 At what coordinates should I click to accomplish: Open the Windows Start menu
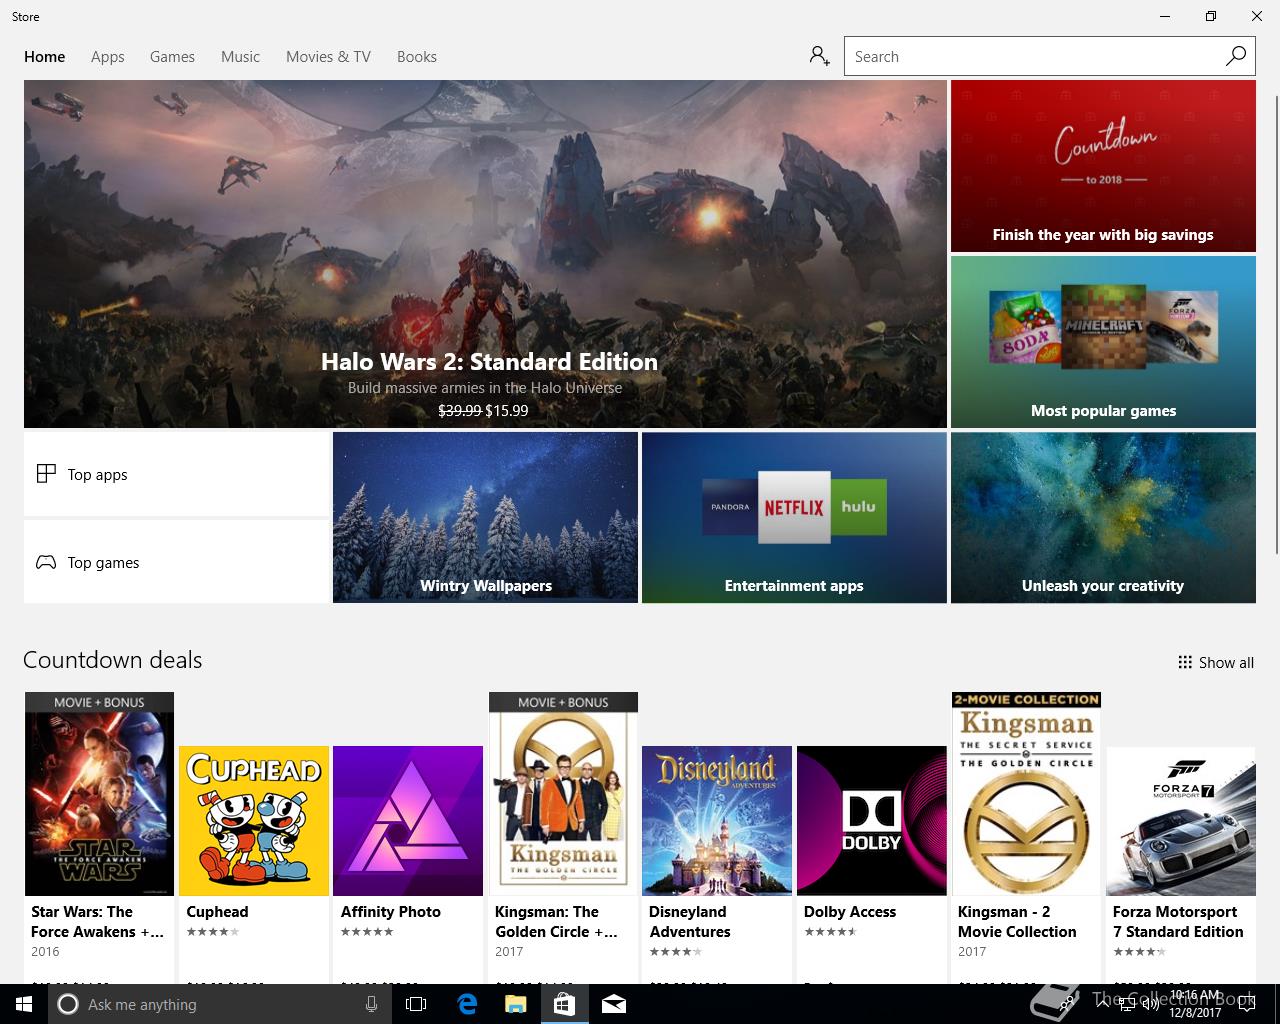coord(24,1004)
